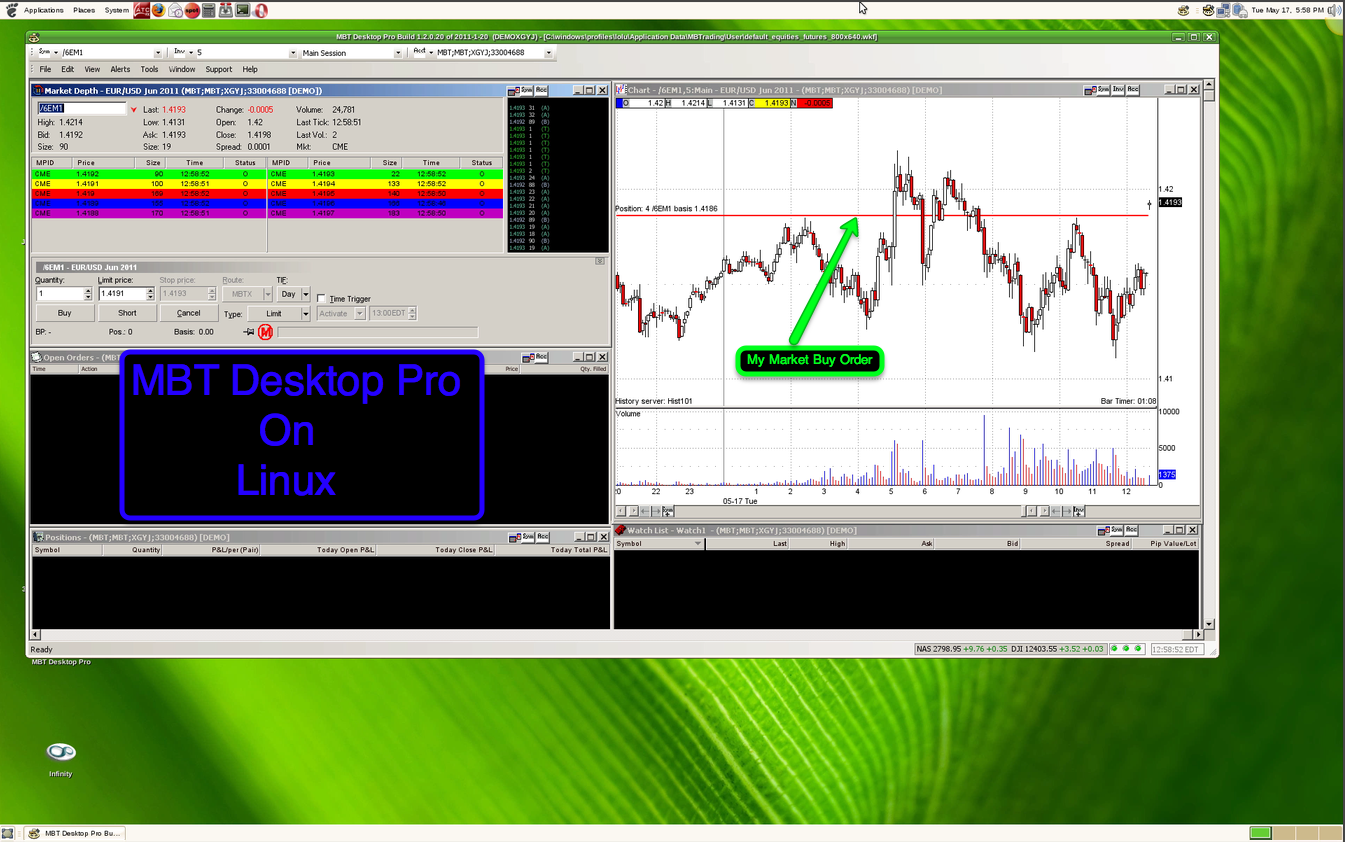Launch Opera browser from the top panel
This screenshot has width=1345, height=842.
click(x=260, y=10)
